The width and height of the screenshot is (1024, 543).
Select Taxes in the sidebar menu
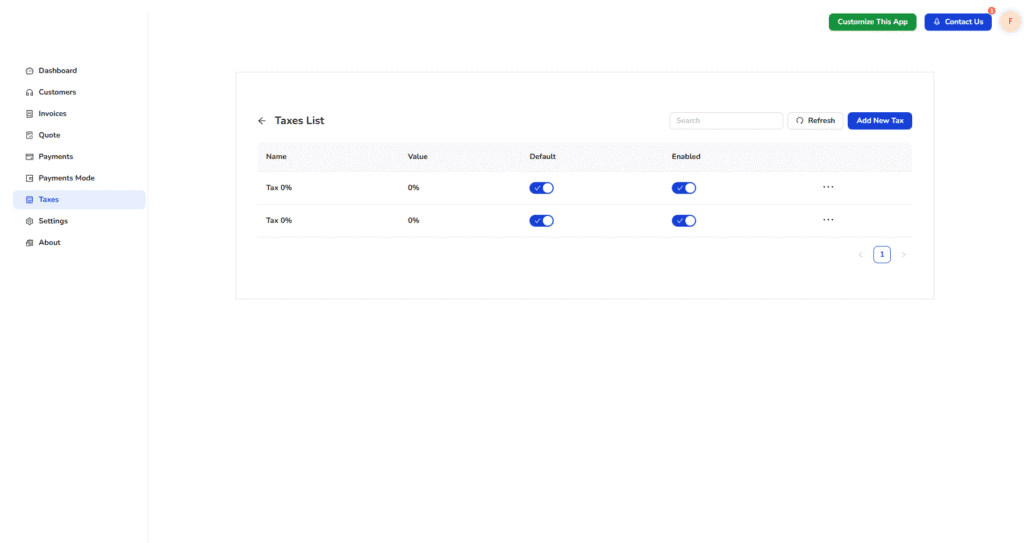click(49, 200)
